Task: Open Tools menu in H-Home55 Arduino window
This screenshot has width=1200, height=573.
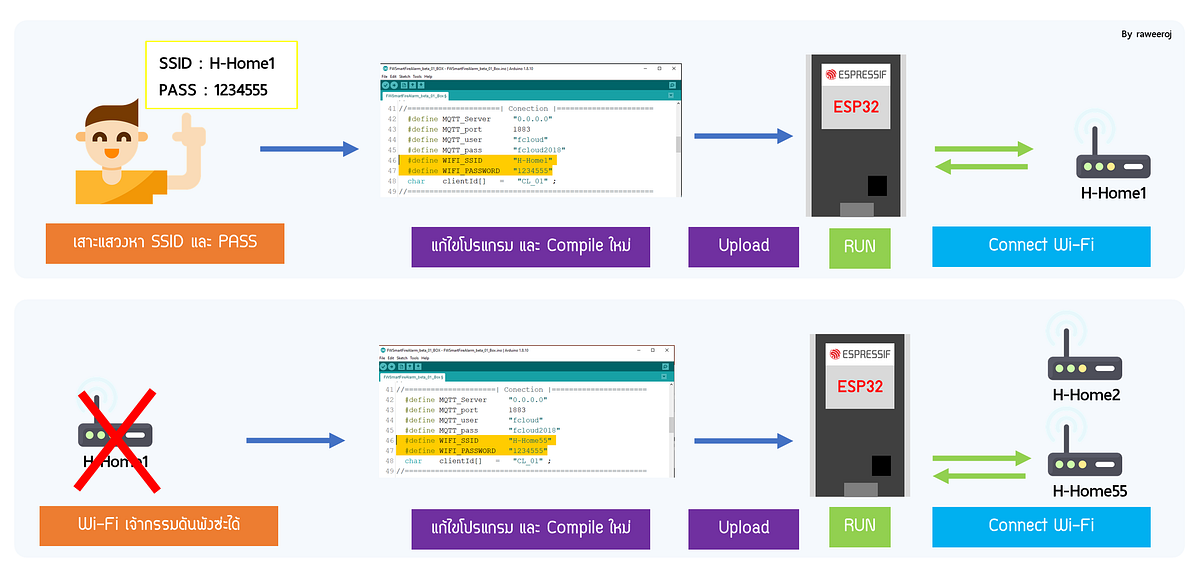Action: 414,358
